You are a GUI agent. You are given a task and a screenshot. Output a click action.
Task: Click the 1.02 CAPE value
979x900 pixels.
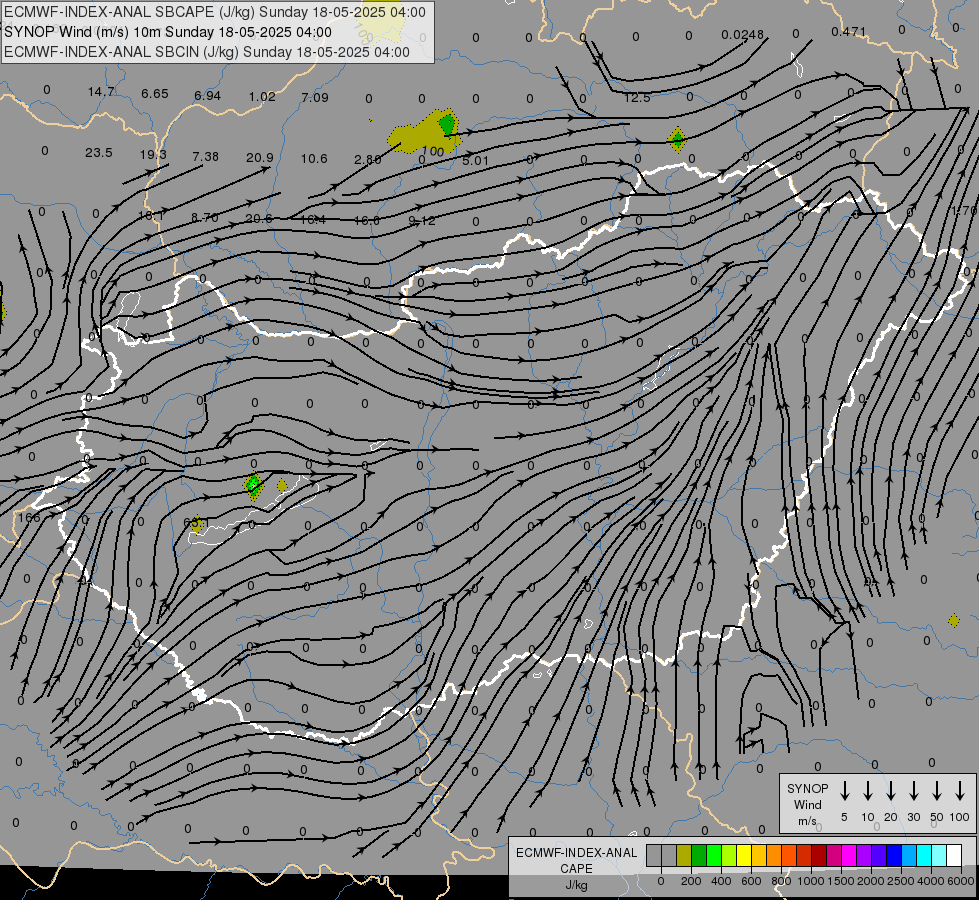tap(262, 97)
